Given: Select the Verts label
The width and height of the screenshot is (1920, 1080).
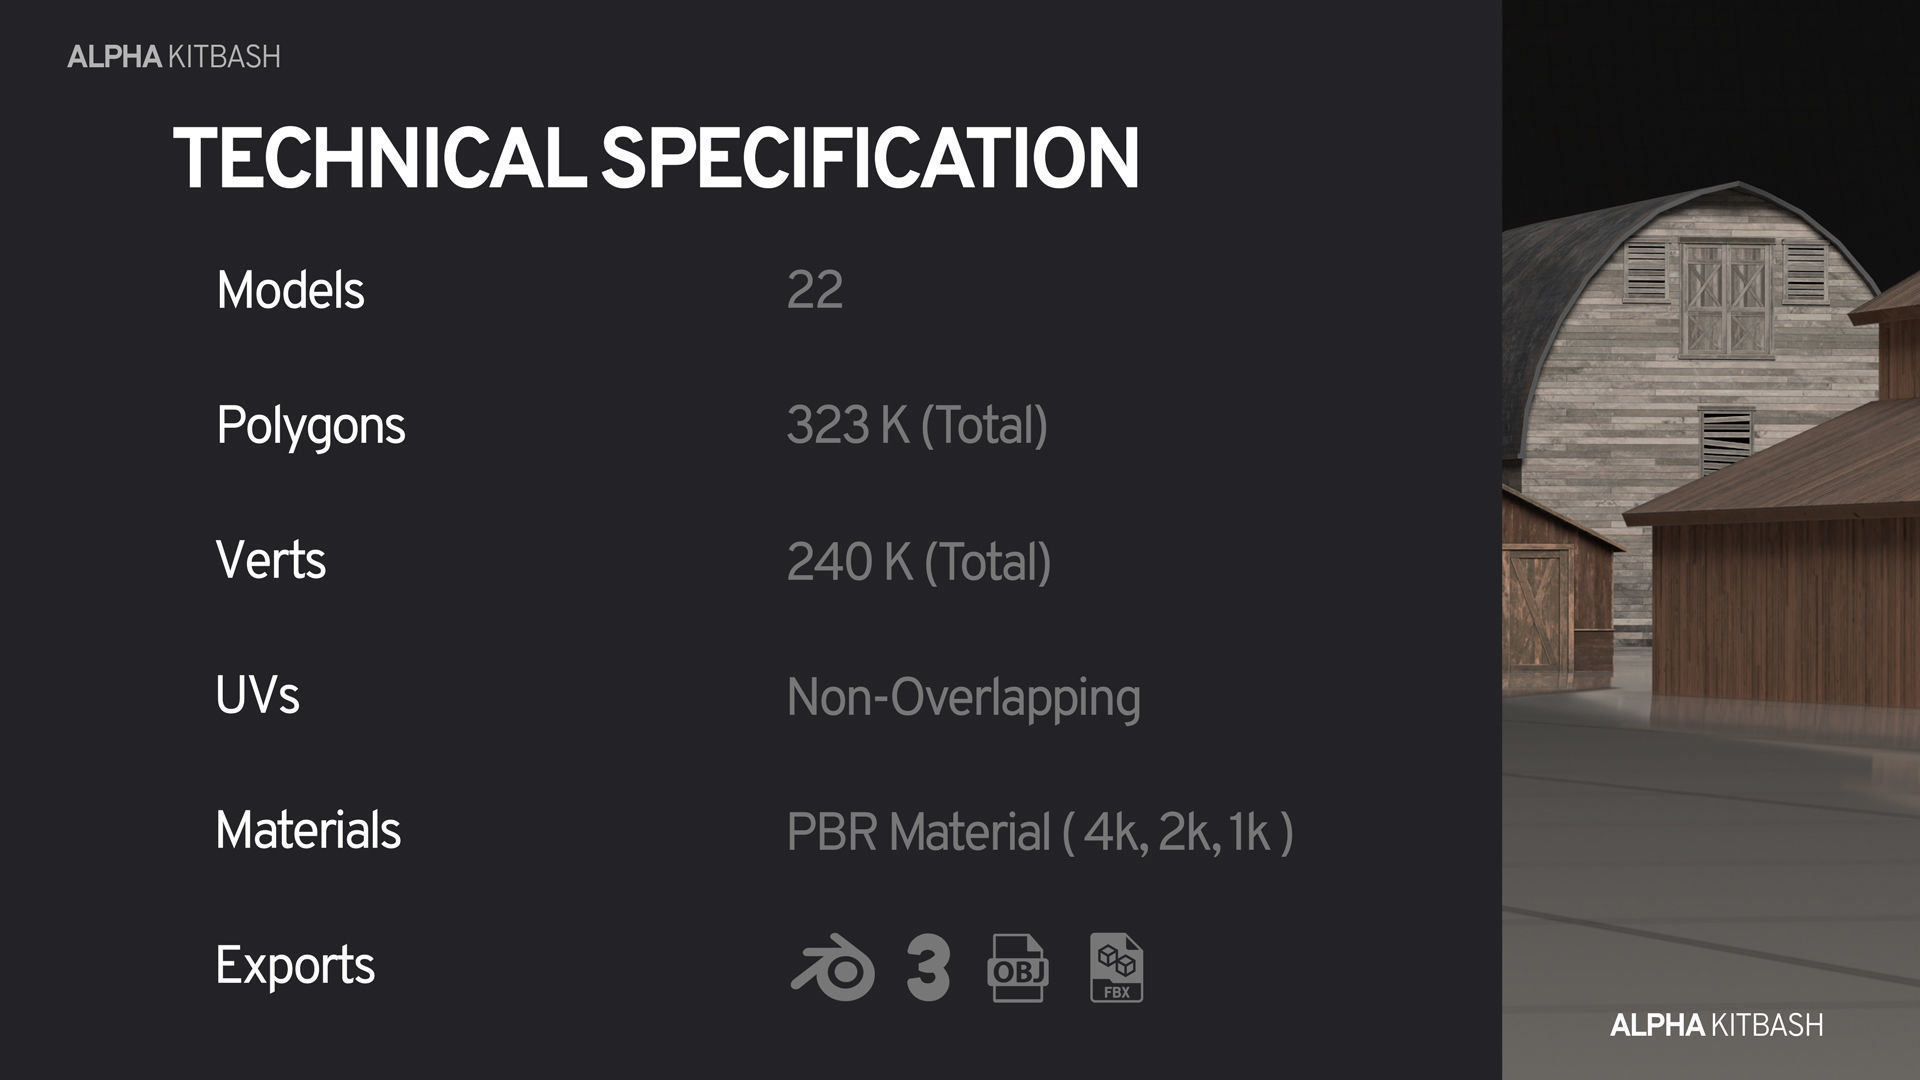Looking at the screenshot, I should point(270,560).
